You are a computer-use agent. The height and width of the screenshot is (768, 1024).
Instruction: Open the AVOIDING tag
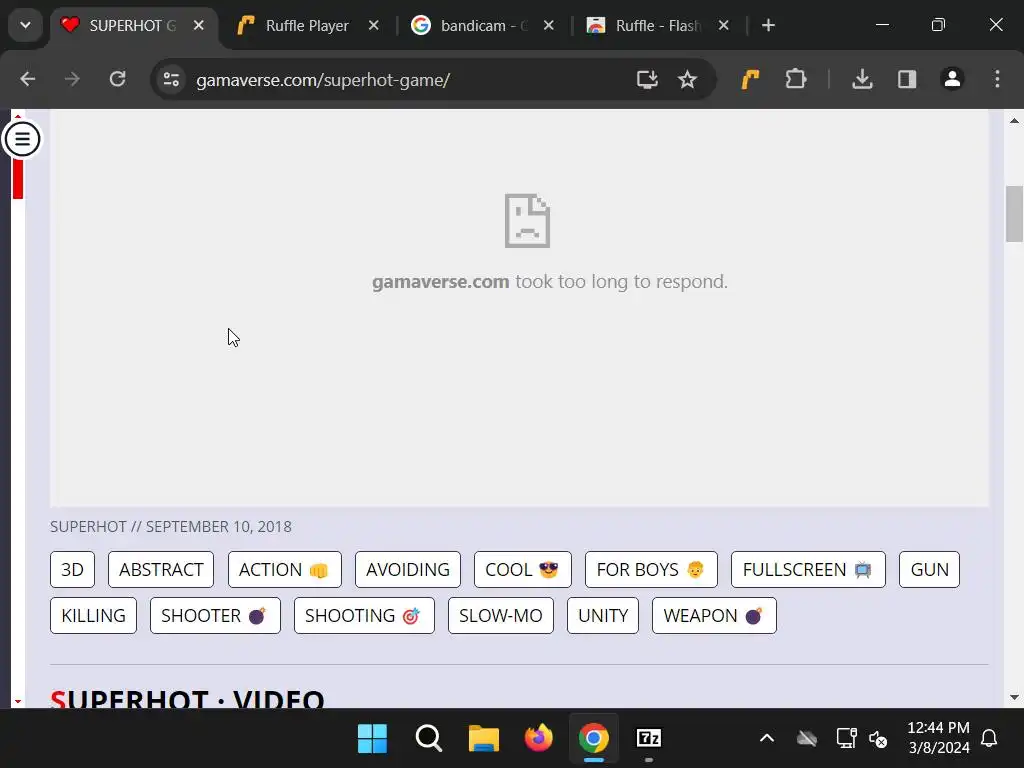[408, 569]
